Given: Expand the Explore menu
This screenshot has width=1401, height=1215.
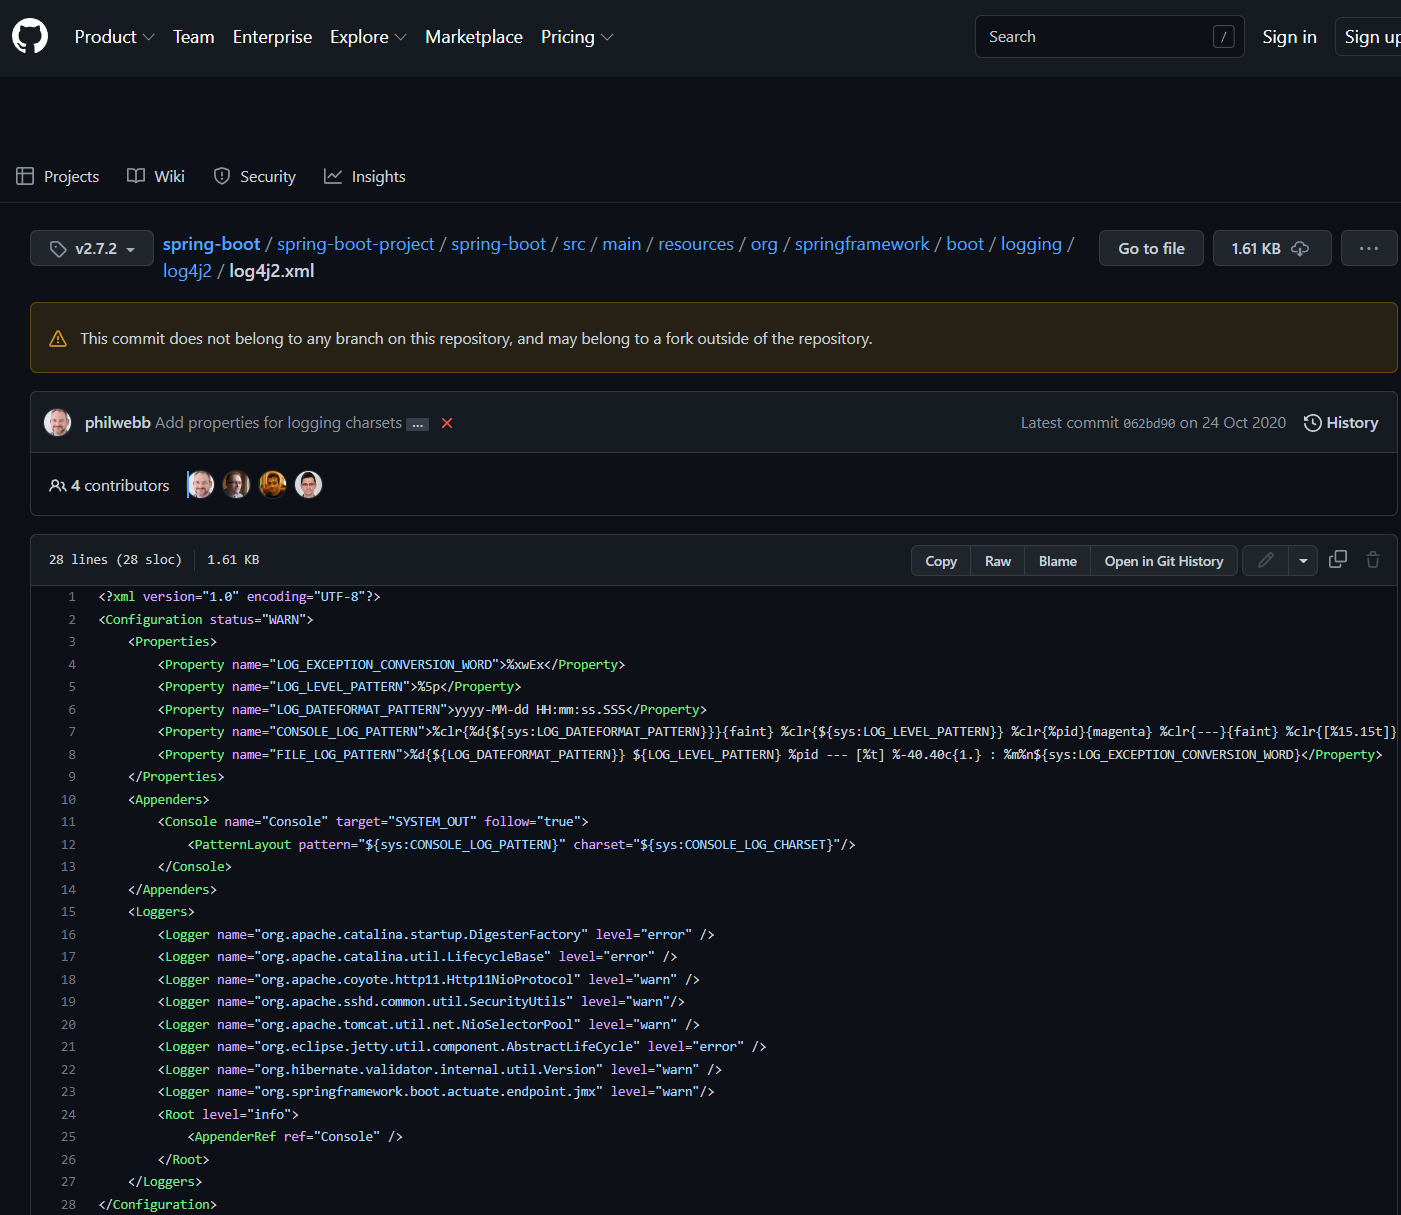Looking at the screenshot, I should point(368,37).
